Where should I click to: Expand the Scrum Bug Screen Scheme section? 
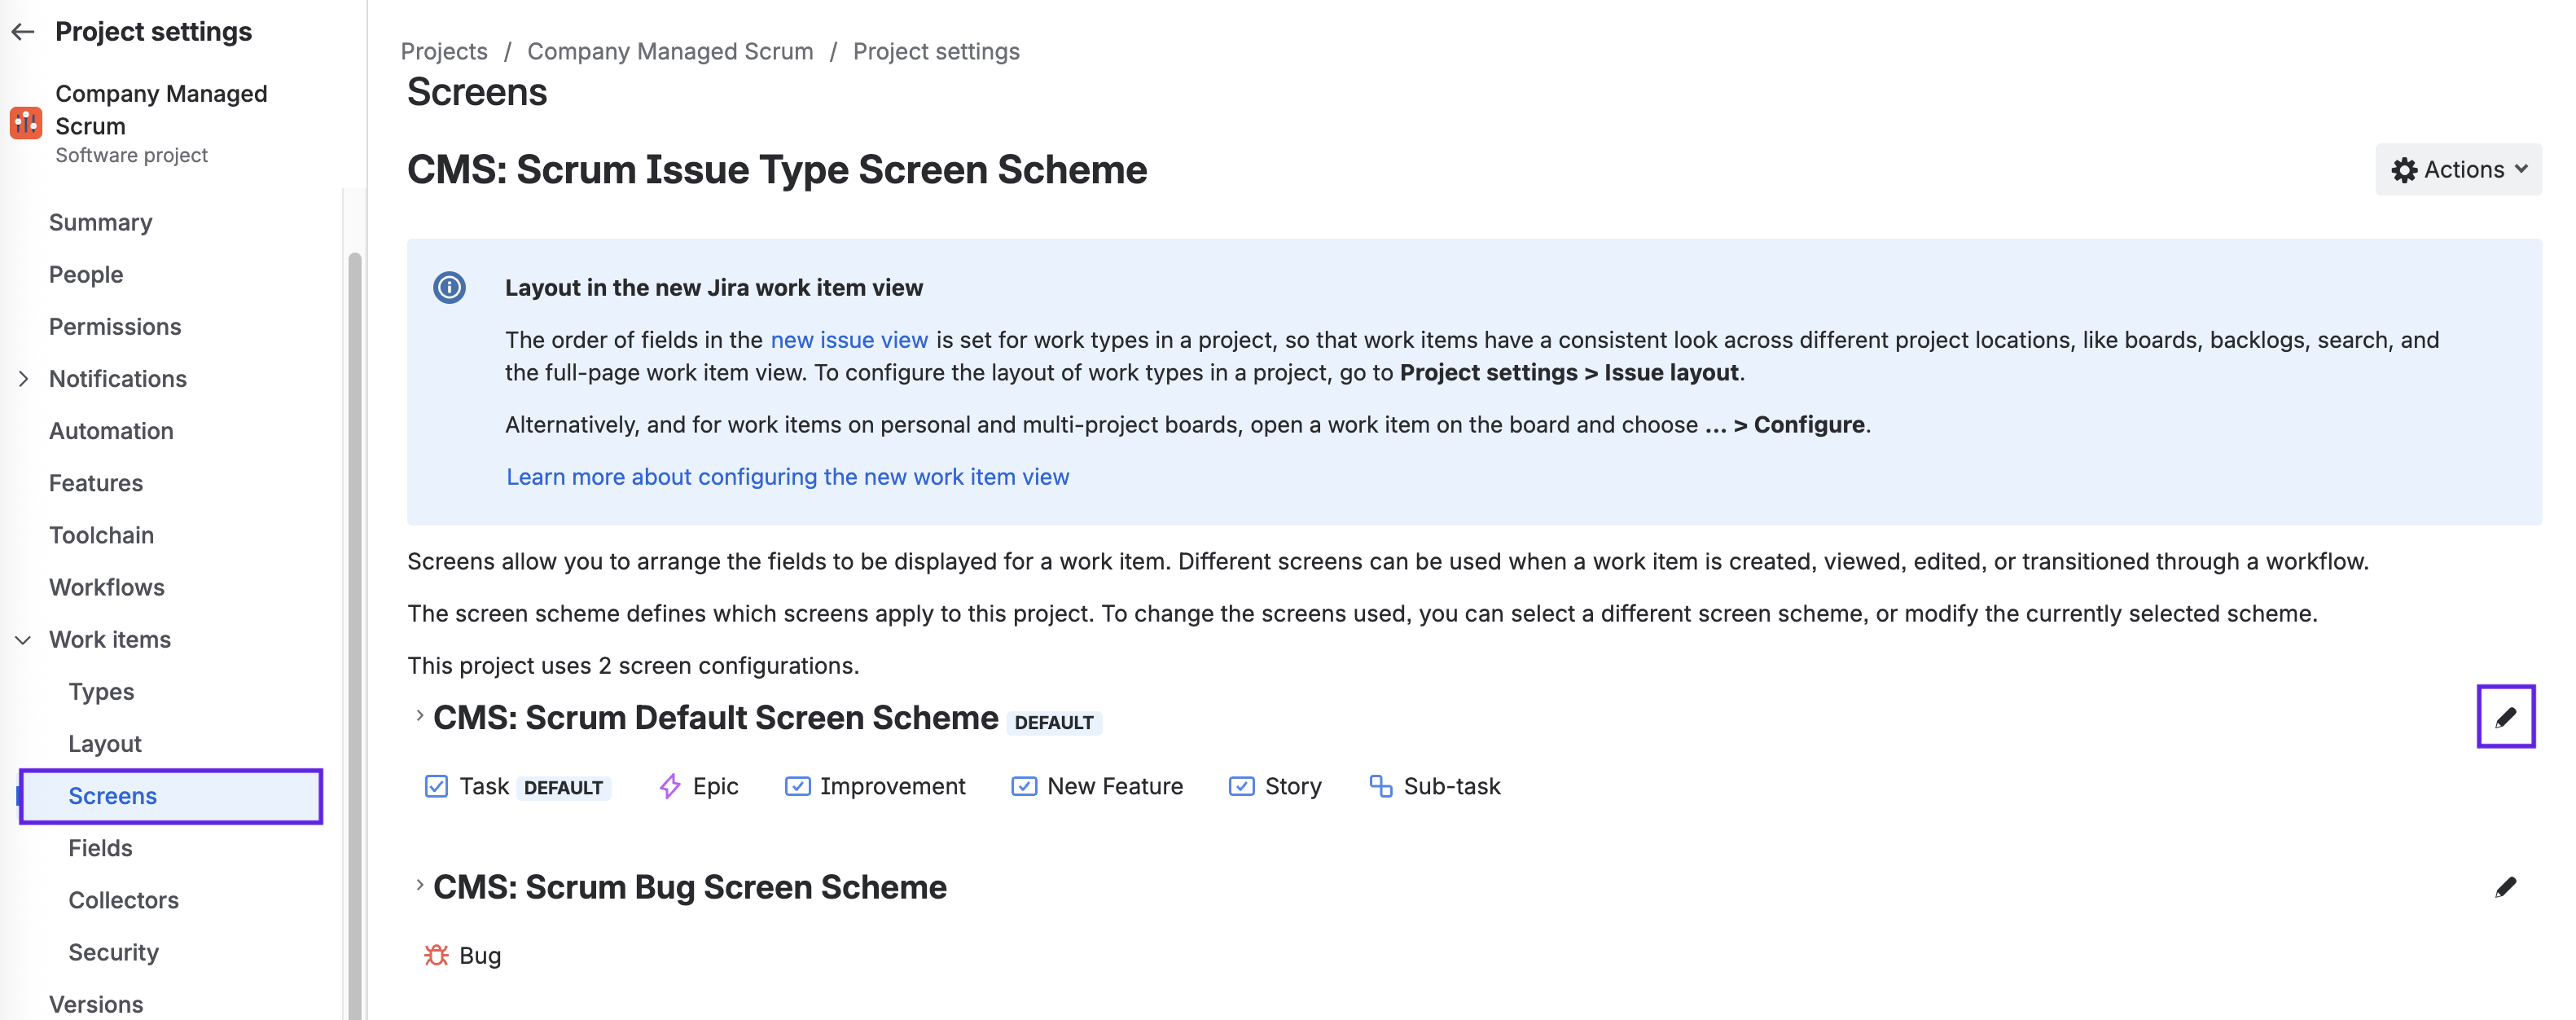tap(420, 886)
